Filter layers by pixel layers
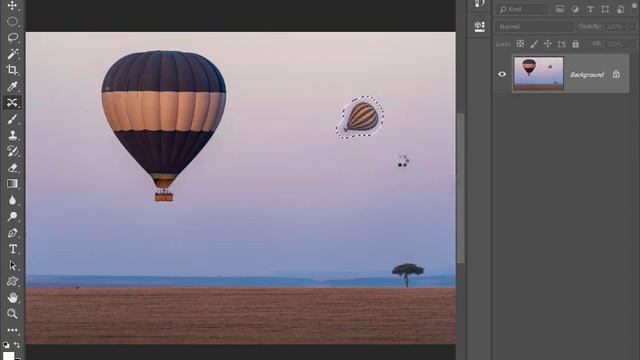The image size is (640, 360). pos(560,9)
